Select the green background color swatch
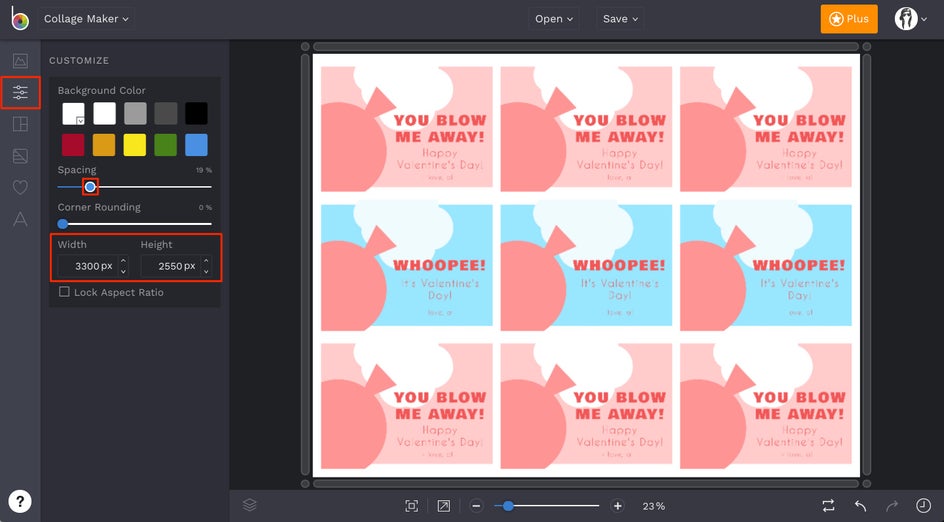Screen dimensions: 944x522 point(166,145)
